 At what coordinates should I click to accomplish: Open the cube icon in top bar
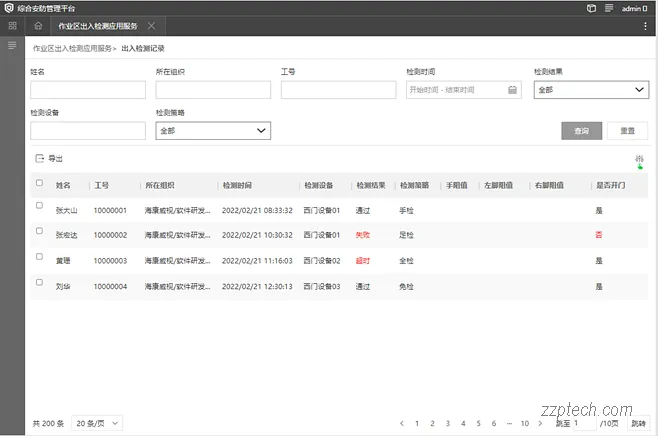591,8
